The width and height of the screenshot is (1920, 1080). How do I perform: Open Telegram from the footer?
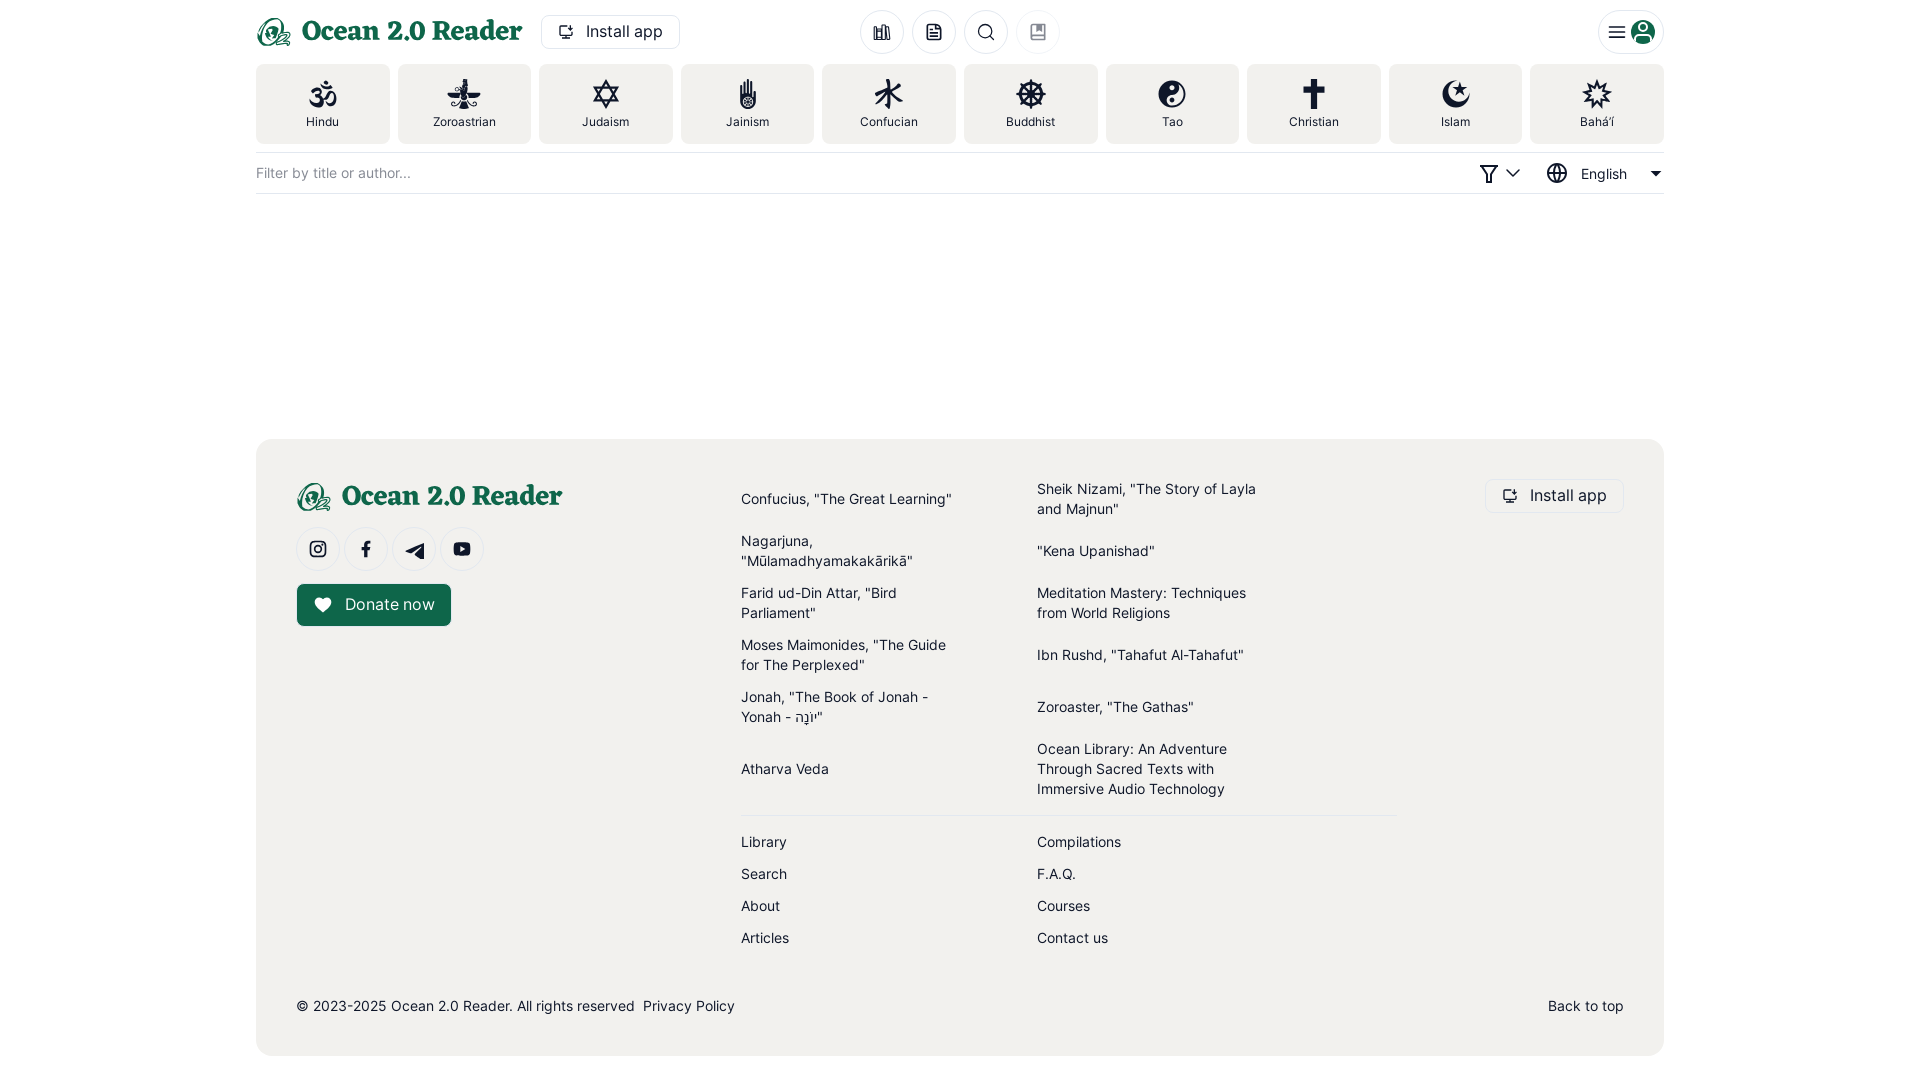coord(414,549)
